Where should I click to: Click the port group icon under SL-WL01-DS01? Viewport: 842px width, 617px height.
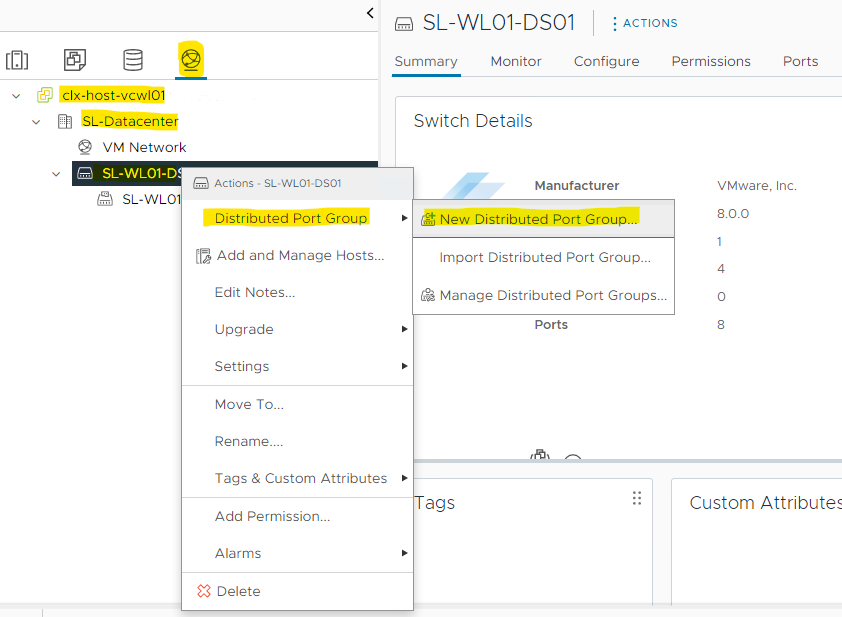coord(105,199)
